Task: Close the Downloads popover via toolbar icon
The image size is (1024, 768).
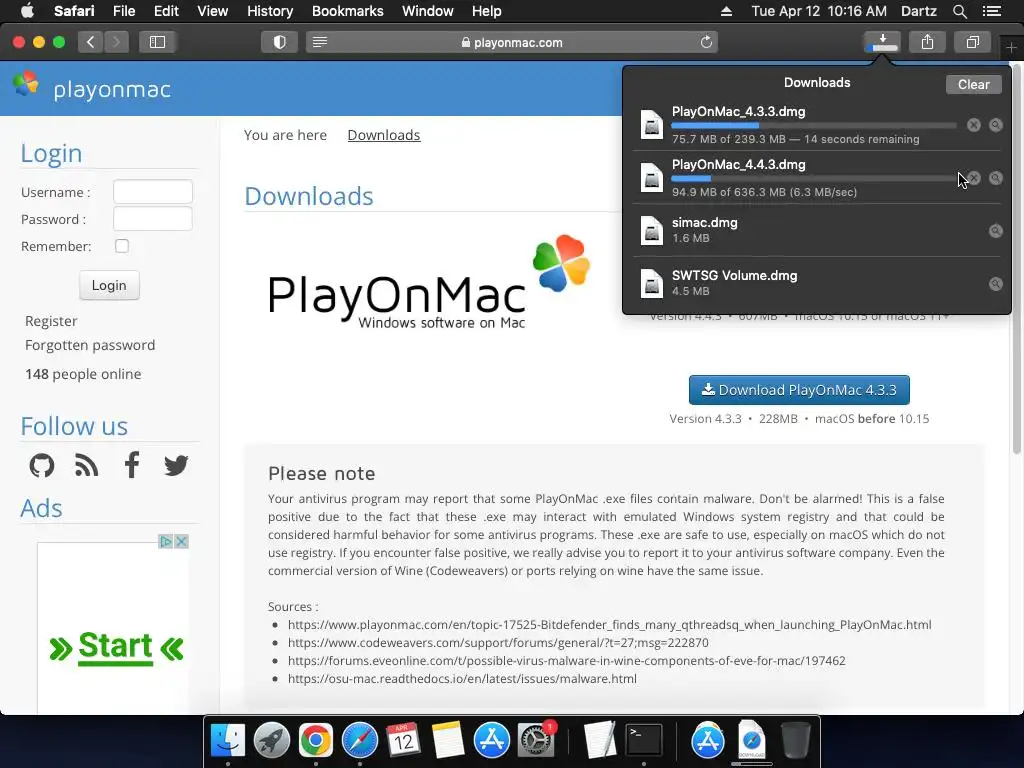Action: click(x=882, y=42)
